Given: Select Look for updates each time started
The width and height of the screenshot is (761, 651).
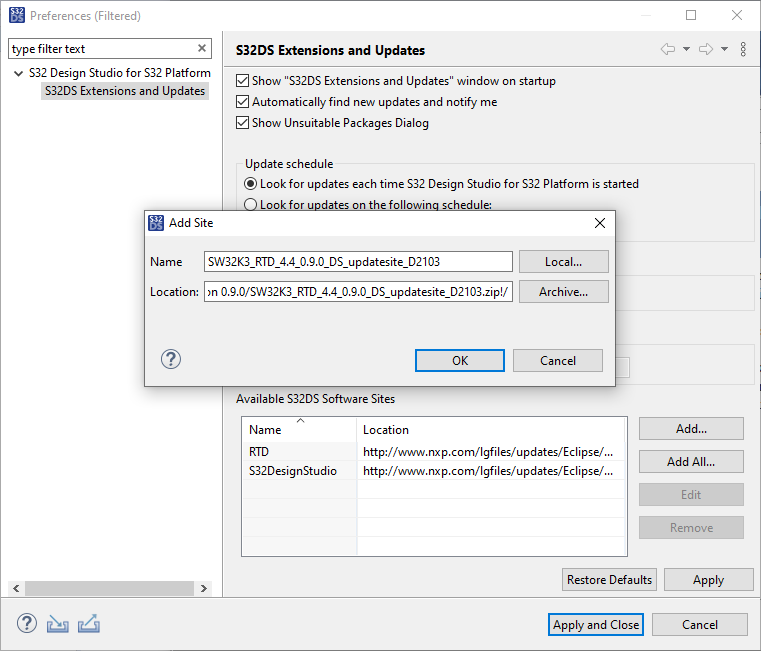Looking at the screenshot, I should (x=250, y=184).
